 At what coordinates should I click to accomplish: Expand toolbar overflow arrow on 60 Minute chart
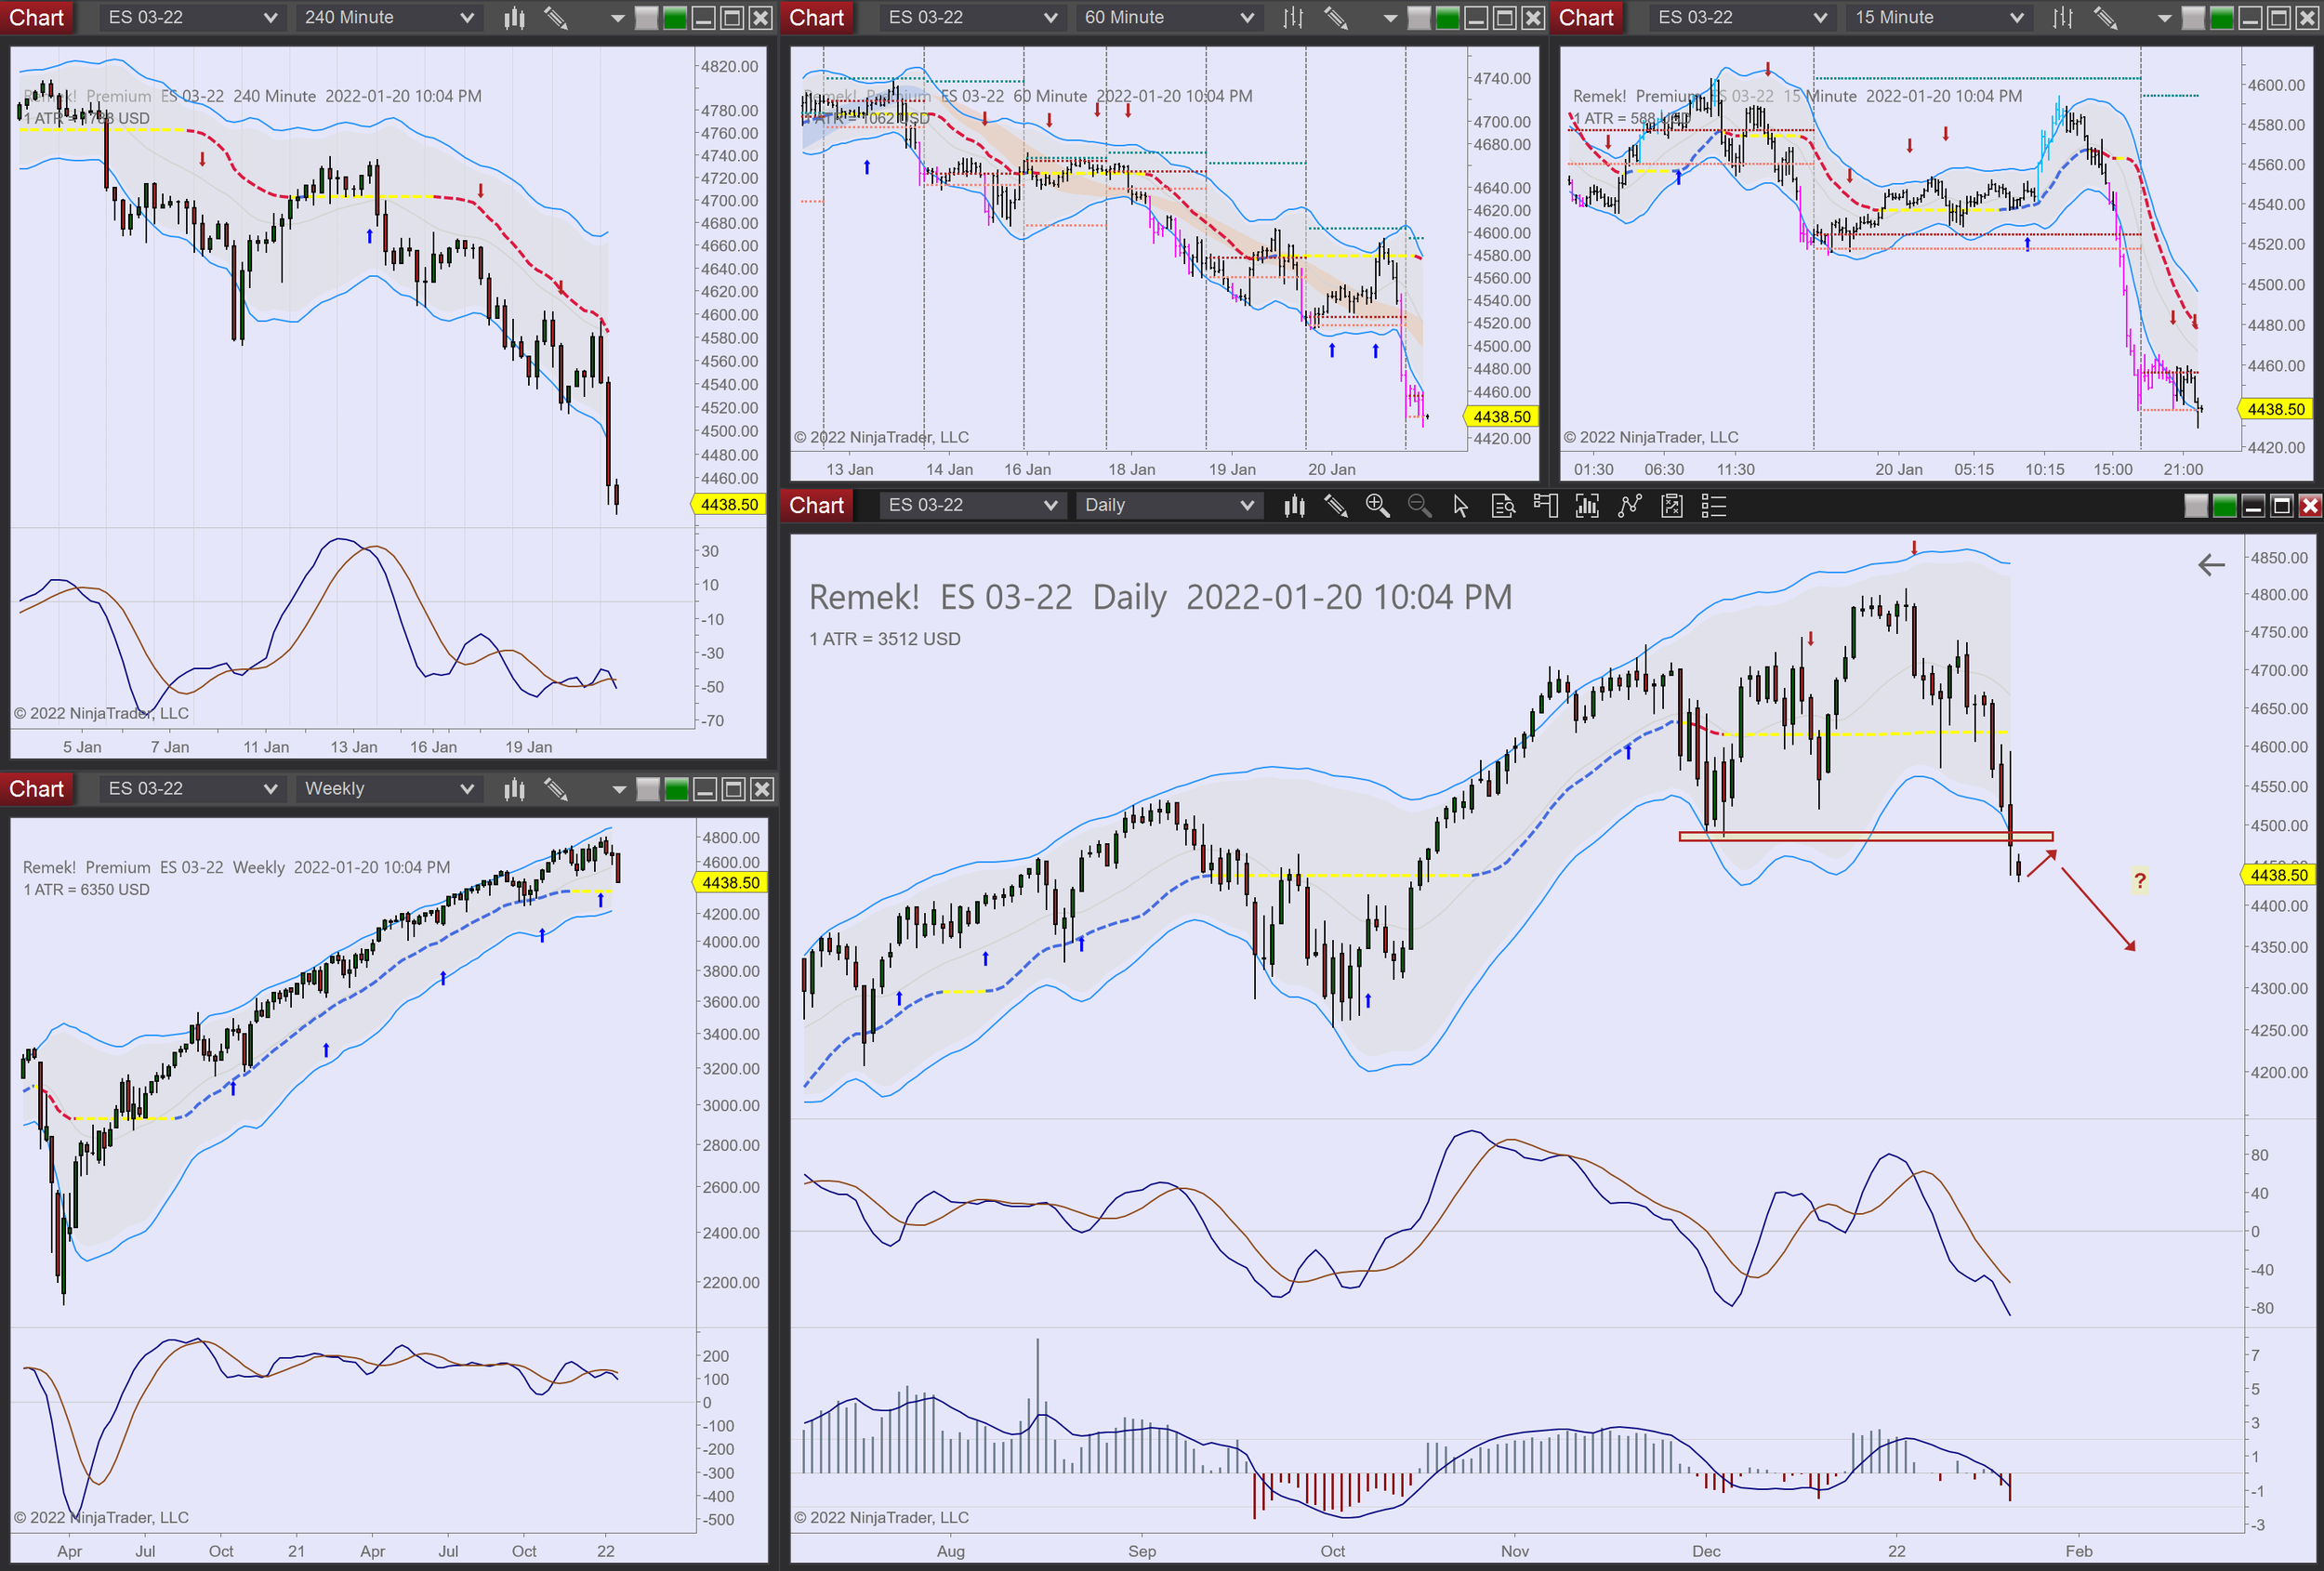click(x=1390, y=18)
